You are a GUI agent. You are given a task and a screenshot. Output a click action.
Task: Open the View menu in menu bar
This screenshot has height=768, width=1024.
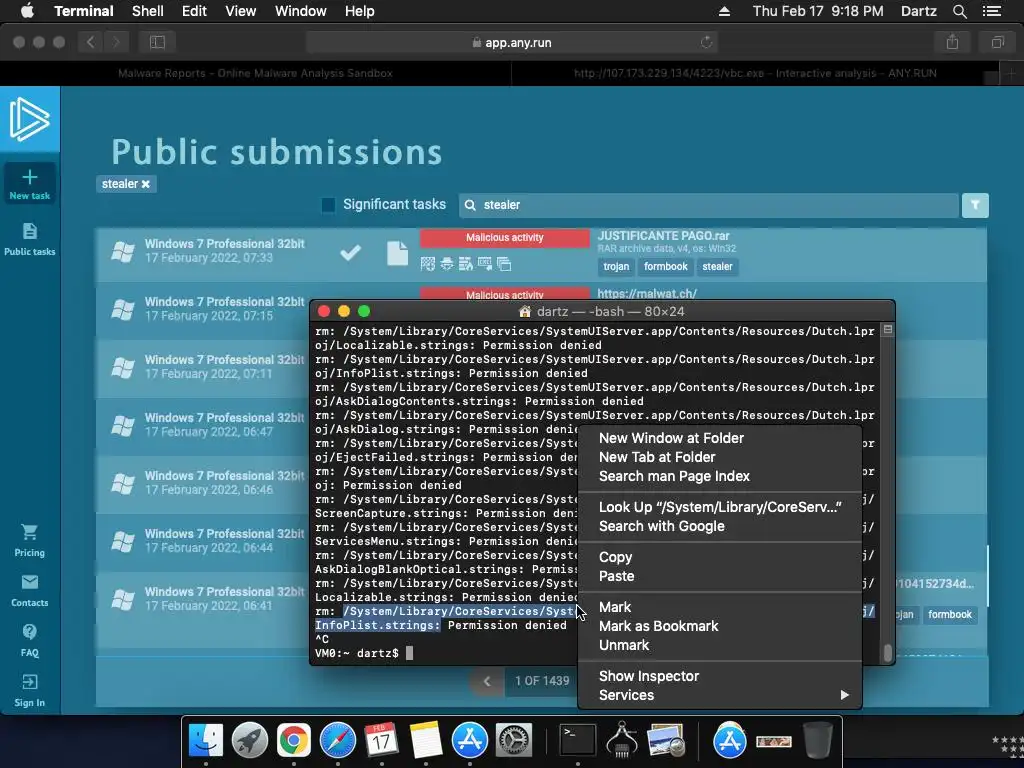[240, 11]
